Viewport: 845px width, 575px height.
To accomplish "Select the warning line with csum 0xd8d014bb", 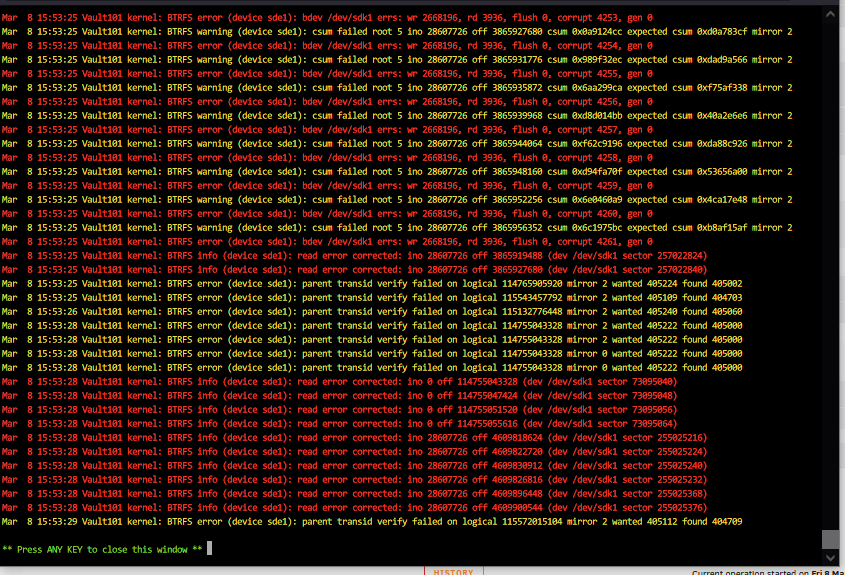I will tap(397, 116).
